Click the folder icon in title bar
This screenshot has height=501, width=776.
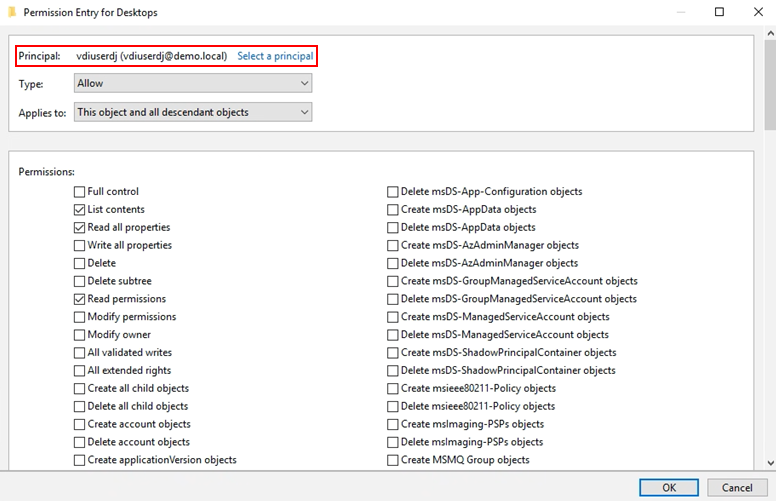click(x=11, y=12)
